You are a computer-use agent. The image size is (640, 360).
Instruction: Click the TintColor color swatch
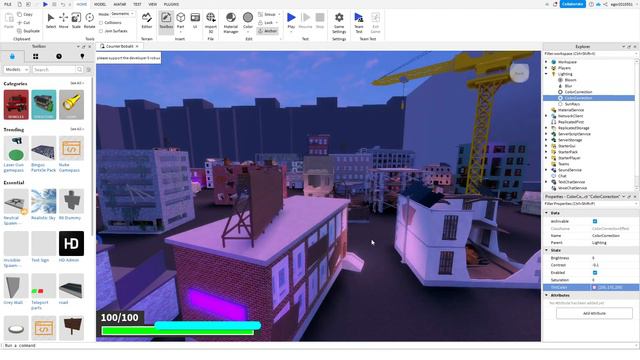point(594,287)
